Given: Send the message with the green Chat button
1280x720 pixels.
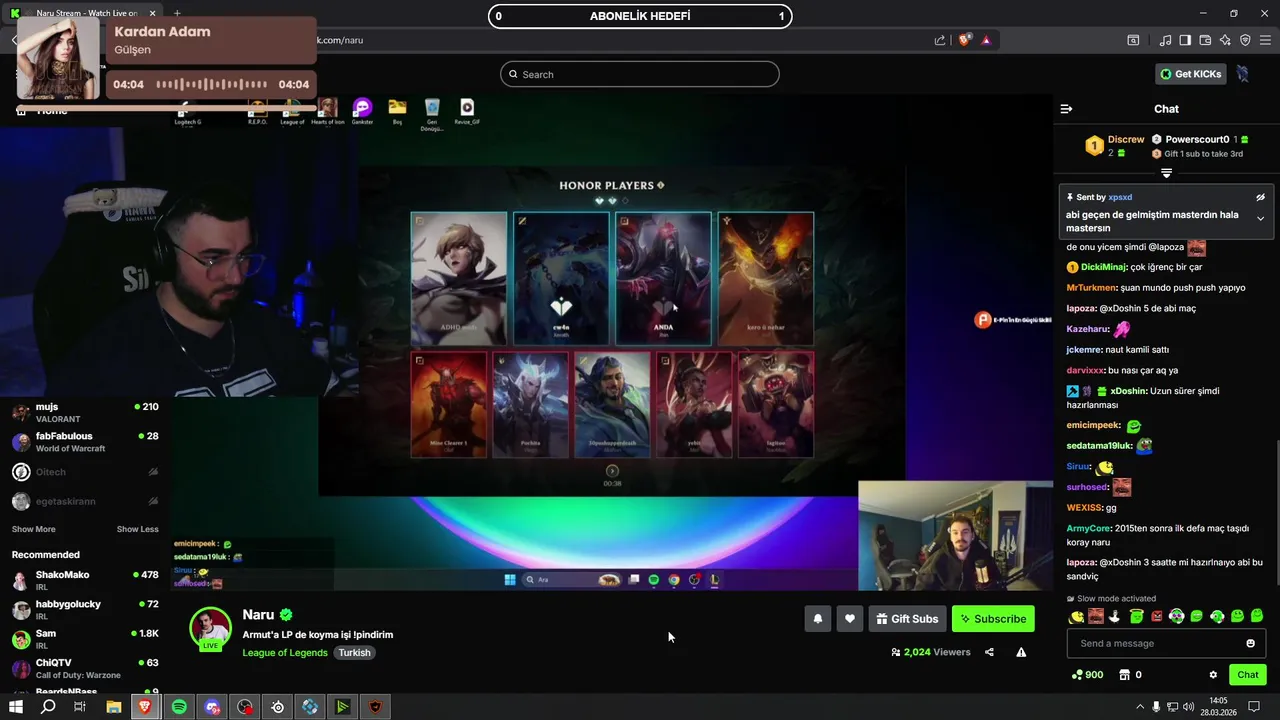Looking at the screenshot, I should point(1247,675).
